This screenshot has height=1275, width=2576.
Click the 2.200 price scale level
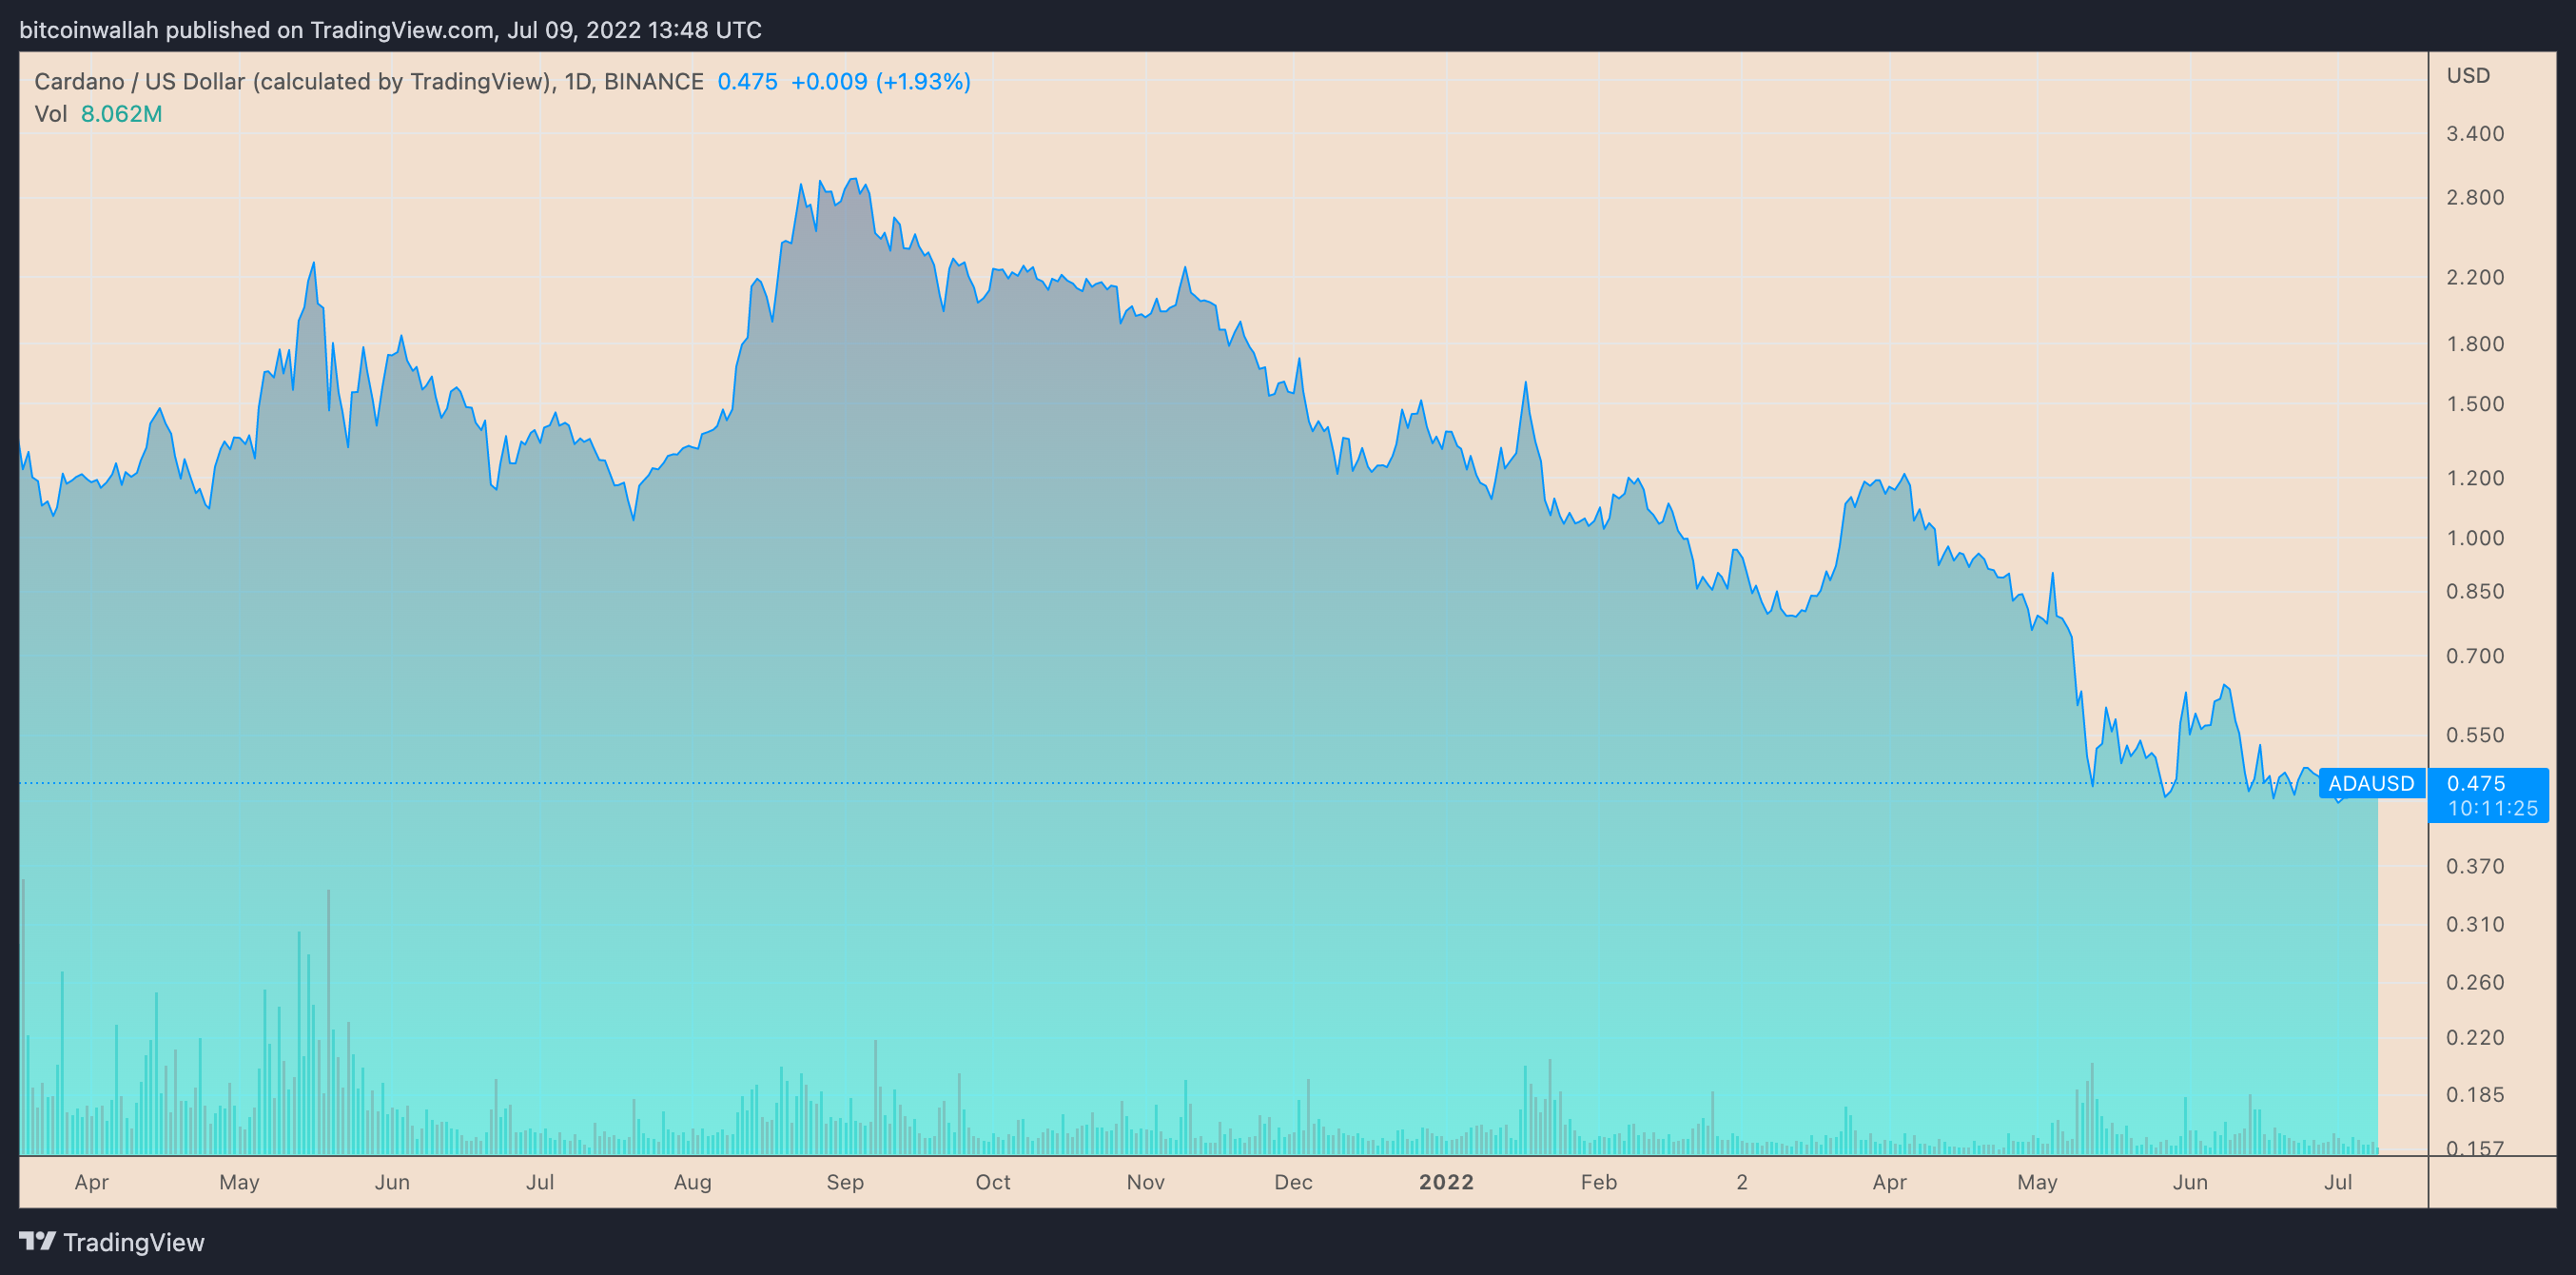point(2475,277)
